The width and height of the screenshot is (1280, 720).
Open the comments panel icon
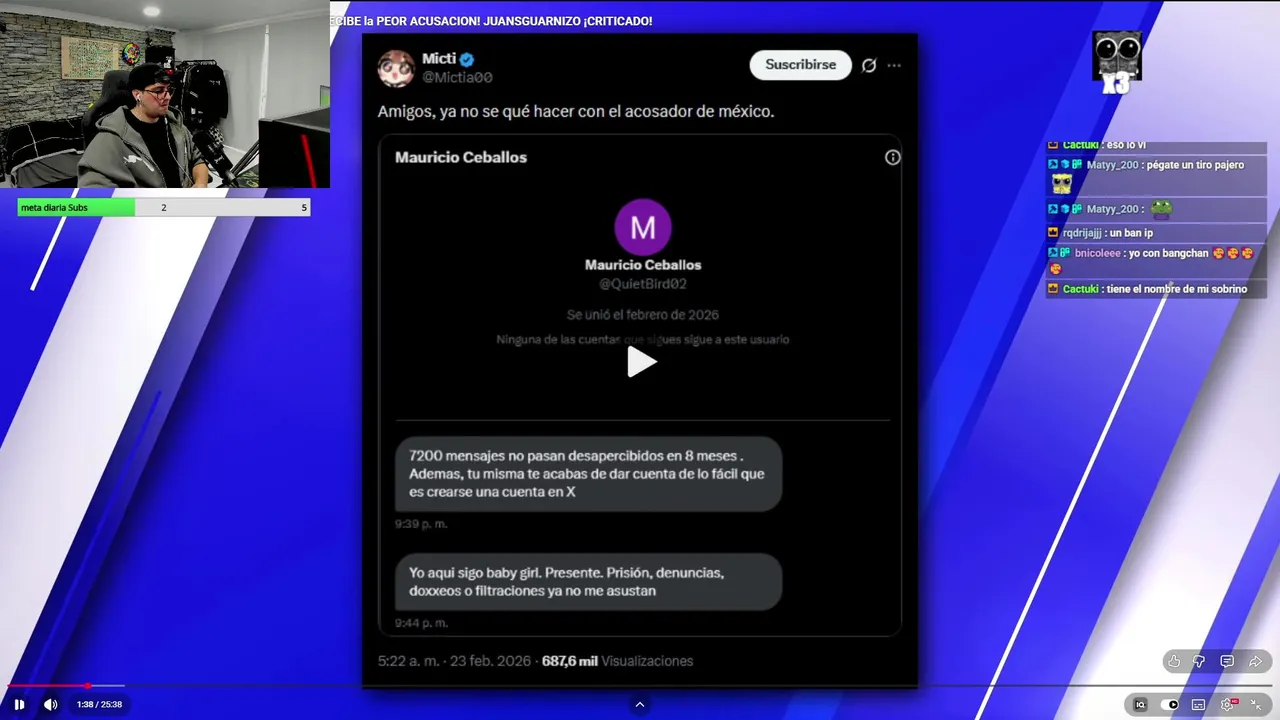(1227, 661)
